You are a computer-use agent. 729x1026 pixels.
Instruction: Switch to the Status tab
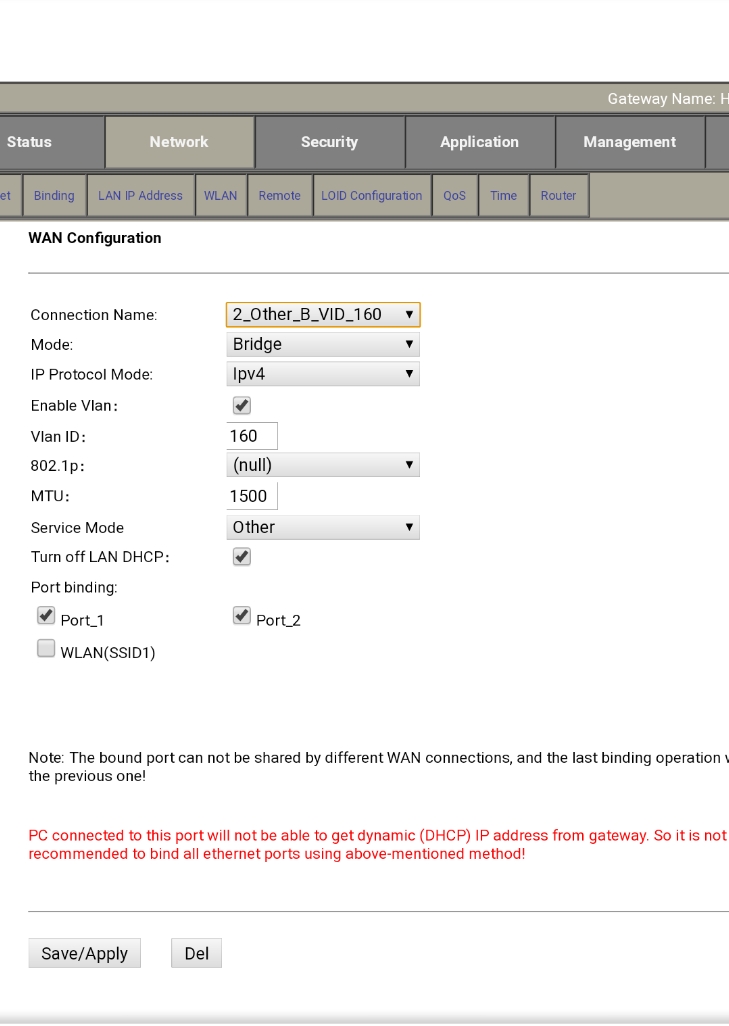coord(30,142)
